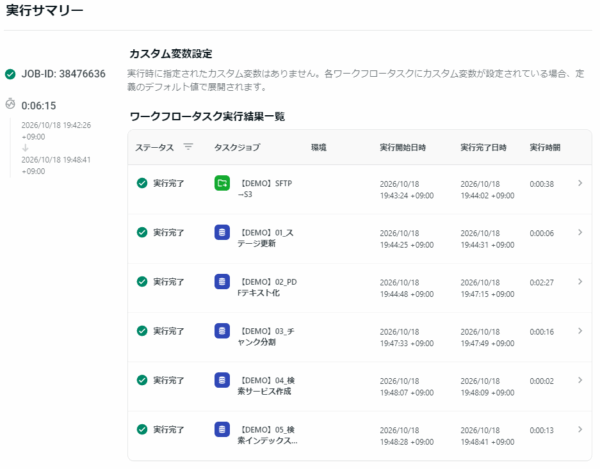Click the stopwatch icon next to 0:06:15
The width and height of the screenshot is (600, 469).
(10, 104)
